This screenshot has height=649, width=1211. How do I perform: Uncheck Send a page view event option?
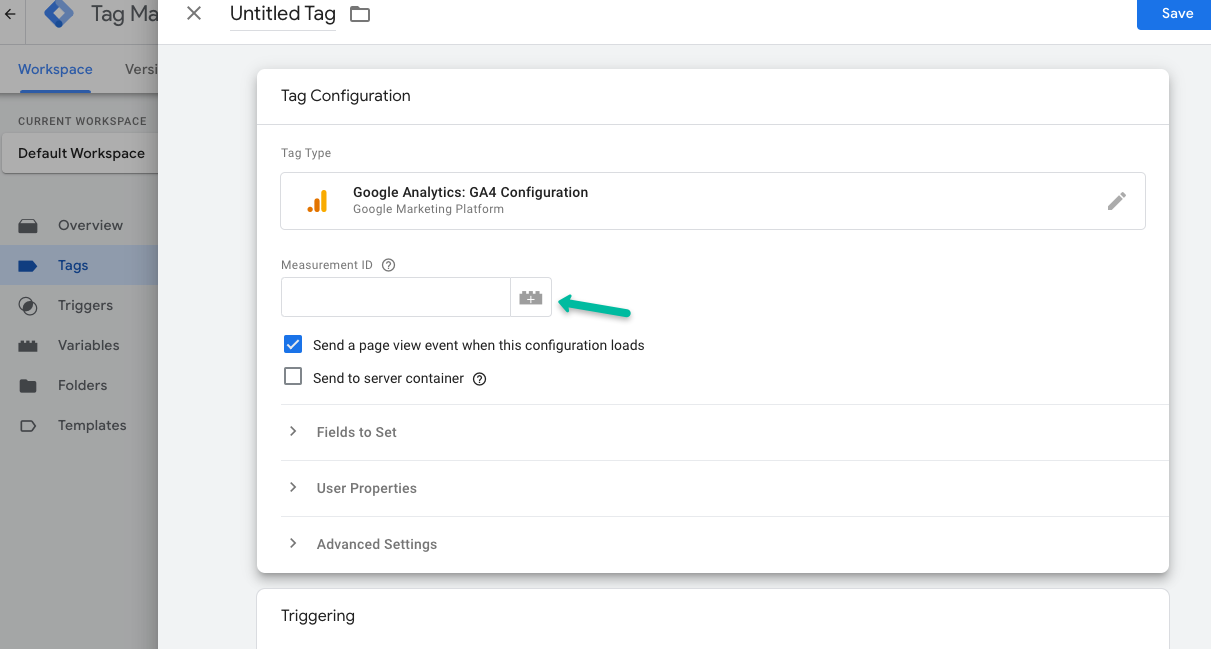click(292, 343)
